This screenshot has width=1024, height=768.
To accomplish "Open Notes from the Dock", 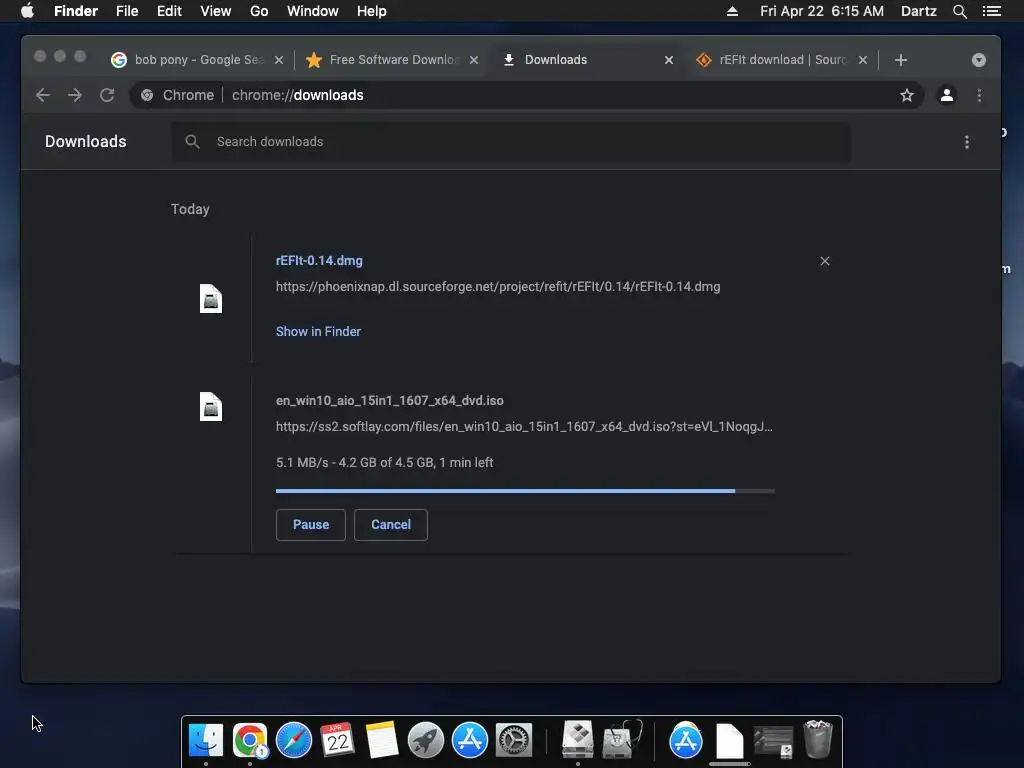I will point(382,740).
